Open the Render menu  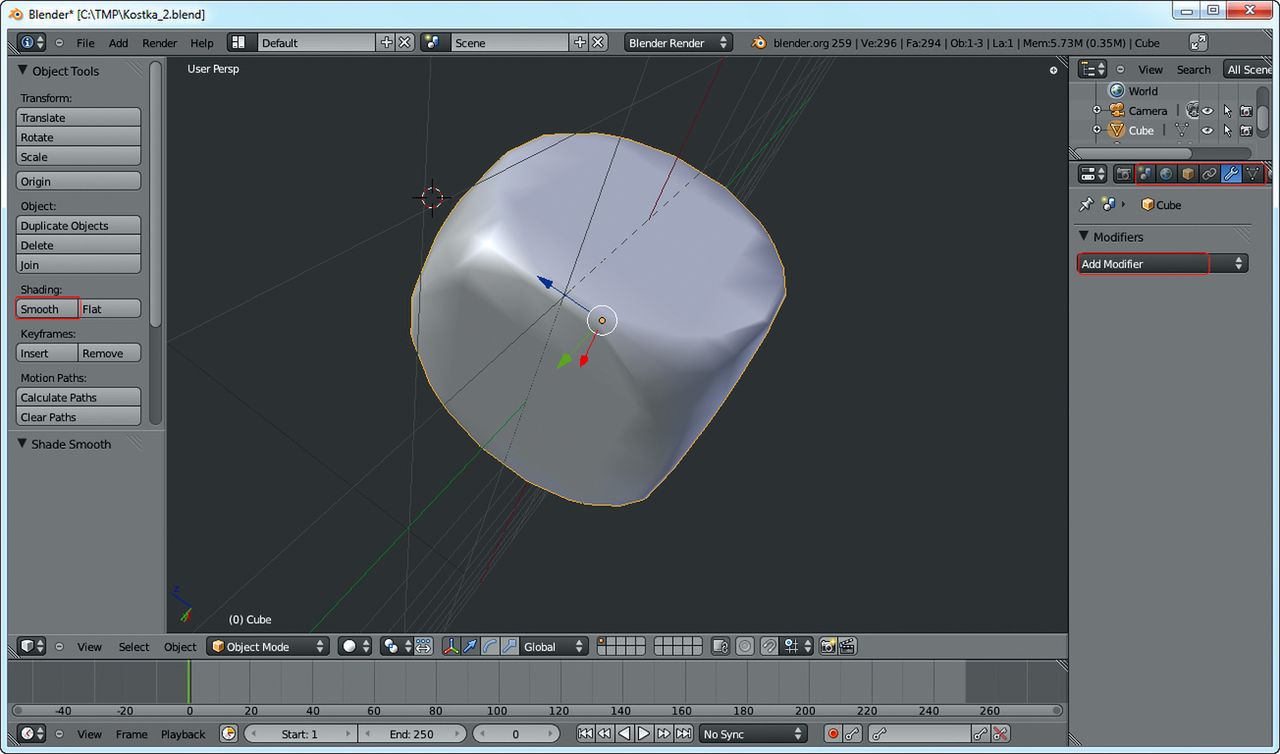(x=160, y=43)
